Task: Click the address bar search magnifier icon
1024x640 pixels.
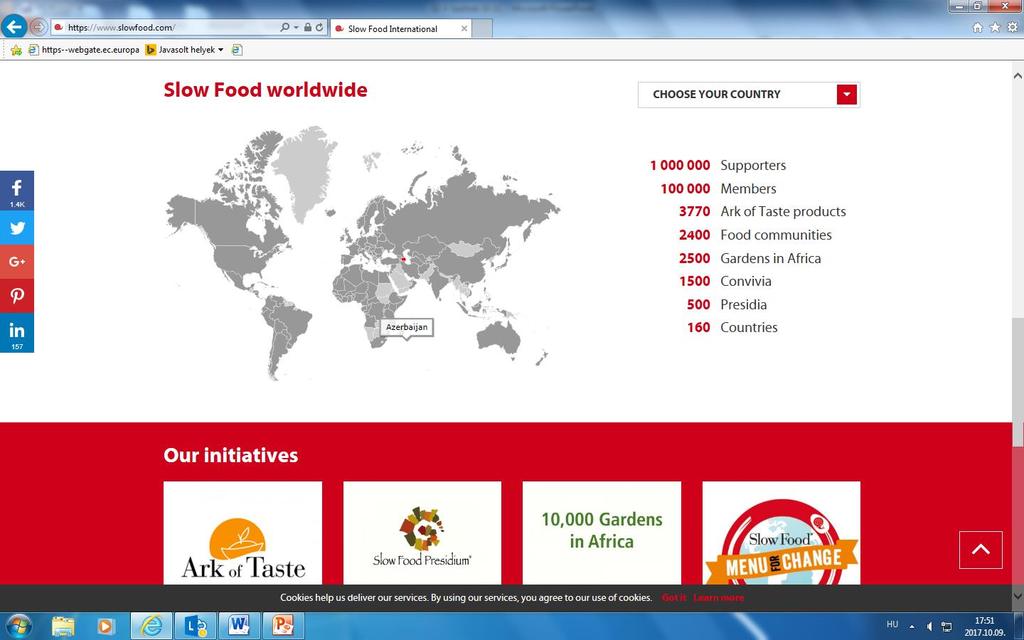Action: tap(285, 27)
